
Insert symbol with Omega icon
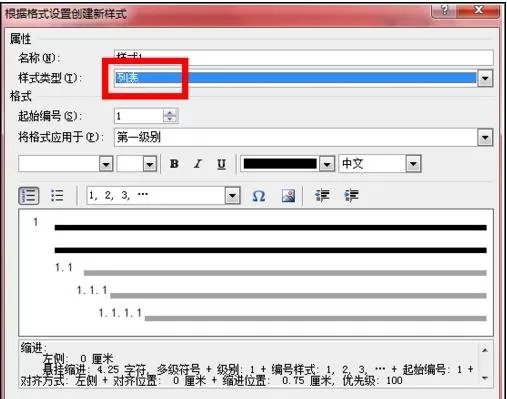point(259,196)
